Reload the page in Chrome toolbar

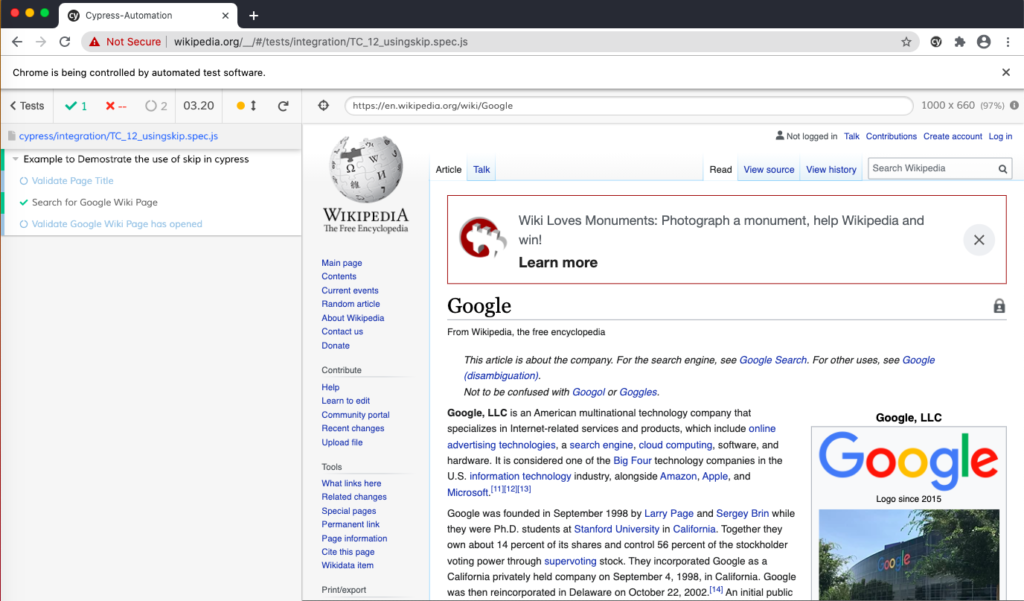click(65, 42)
